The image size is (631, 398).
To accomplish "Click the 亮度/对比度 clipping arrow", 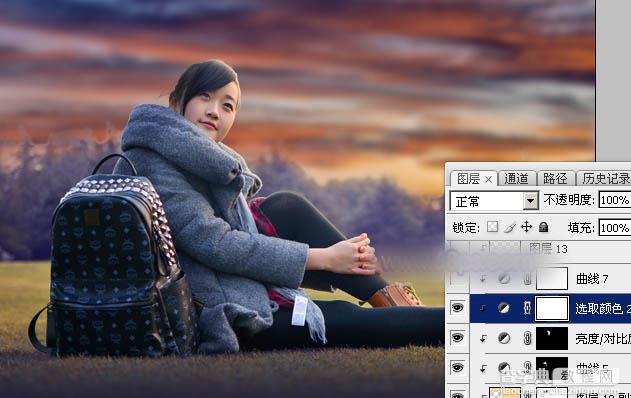I will coord(483,338).
